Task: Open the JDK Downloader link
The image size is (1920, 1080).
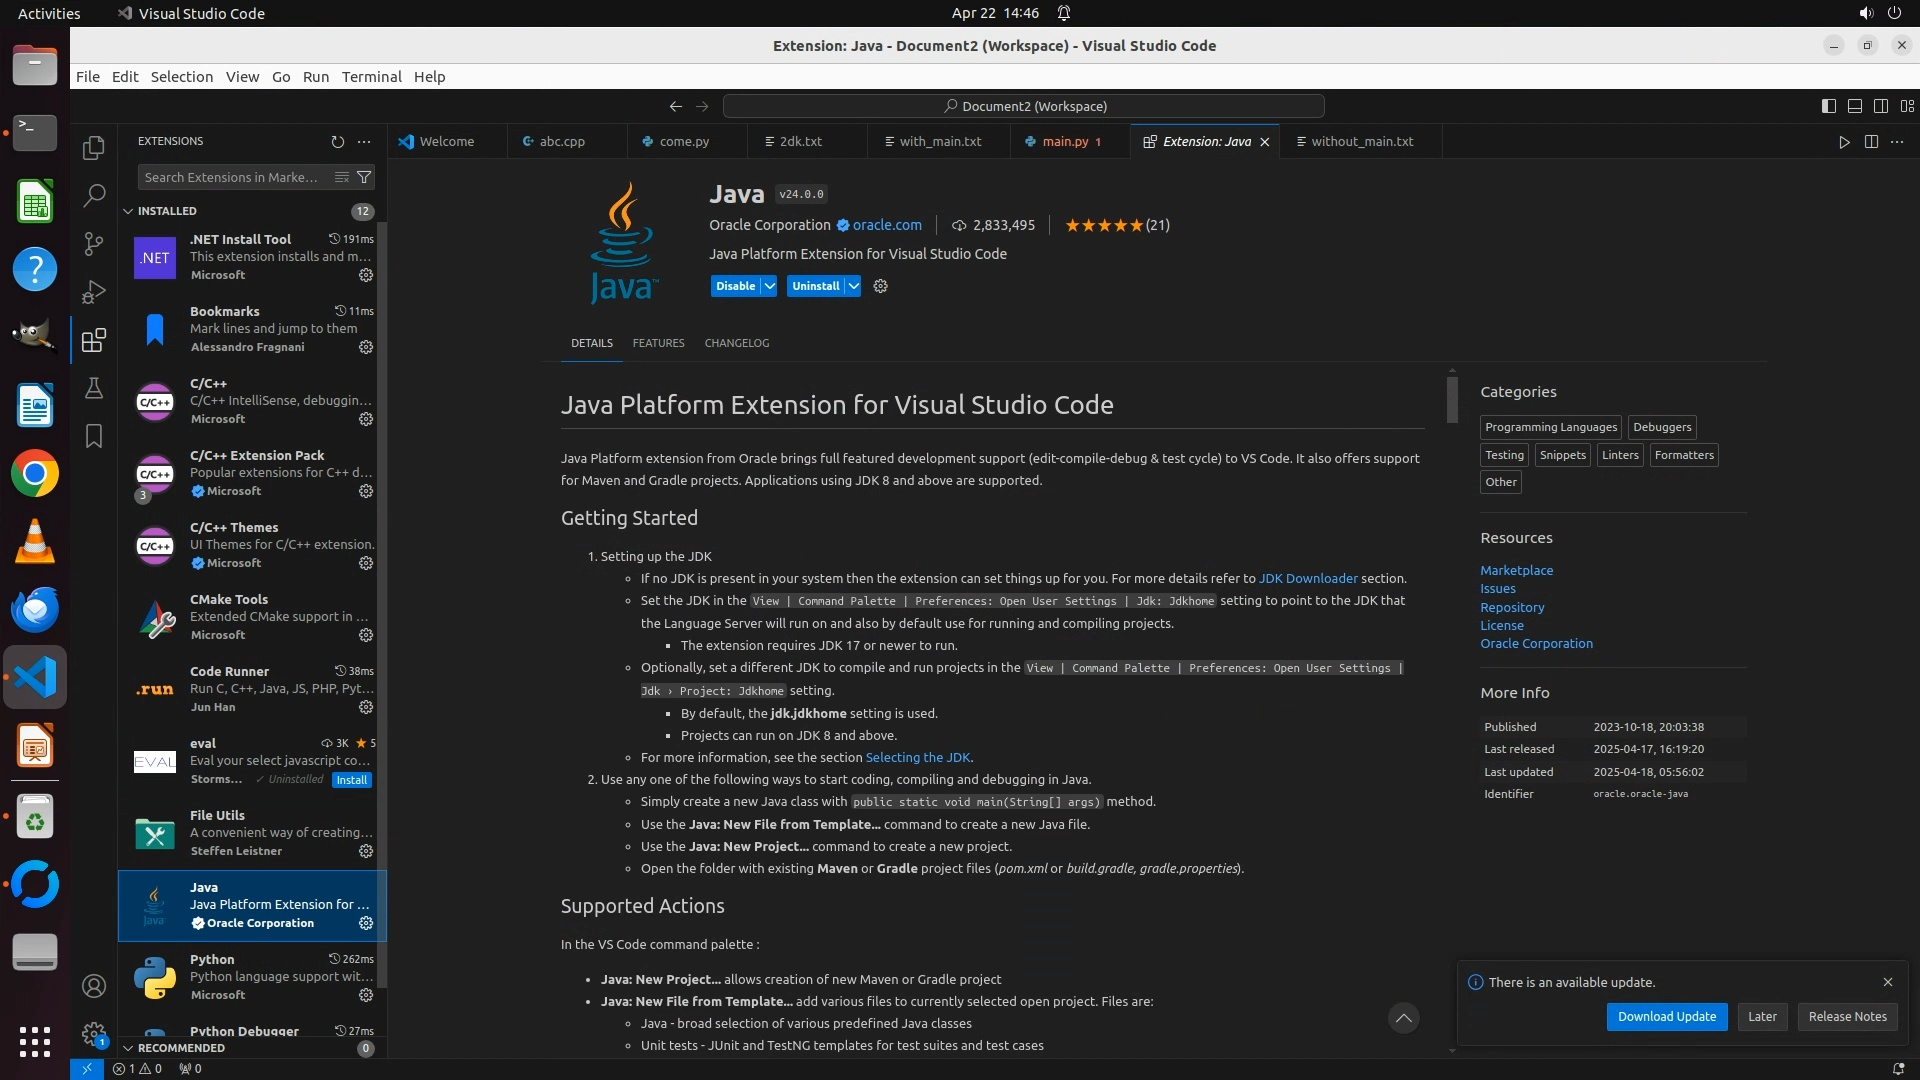Action: [1307, 579]
